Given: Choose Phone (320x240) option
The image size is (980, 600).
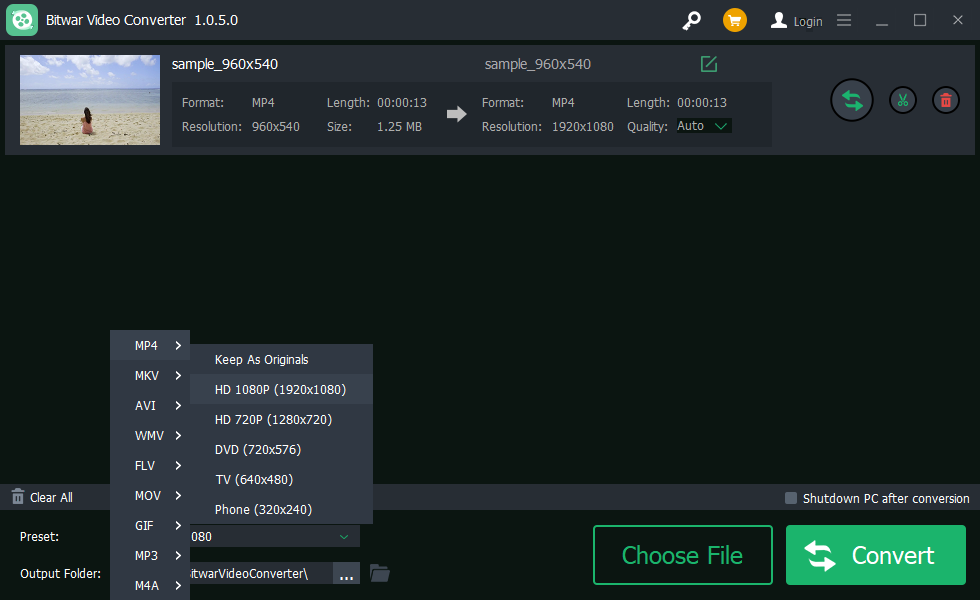Looking at the screenshot, I should click(x=281, y=509).
